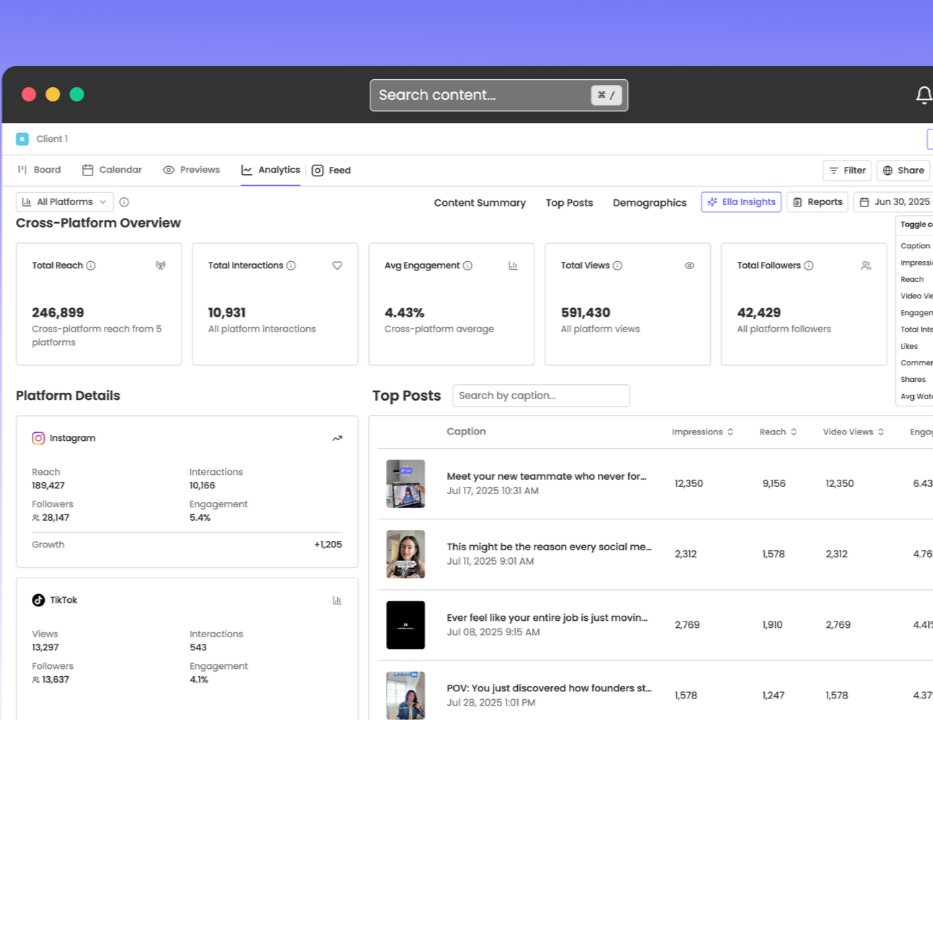Toggle the Likes column option
933x933 pixels.
point(909,346)
